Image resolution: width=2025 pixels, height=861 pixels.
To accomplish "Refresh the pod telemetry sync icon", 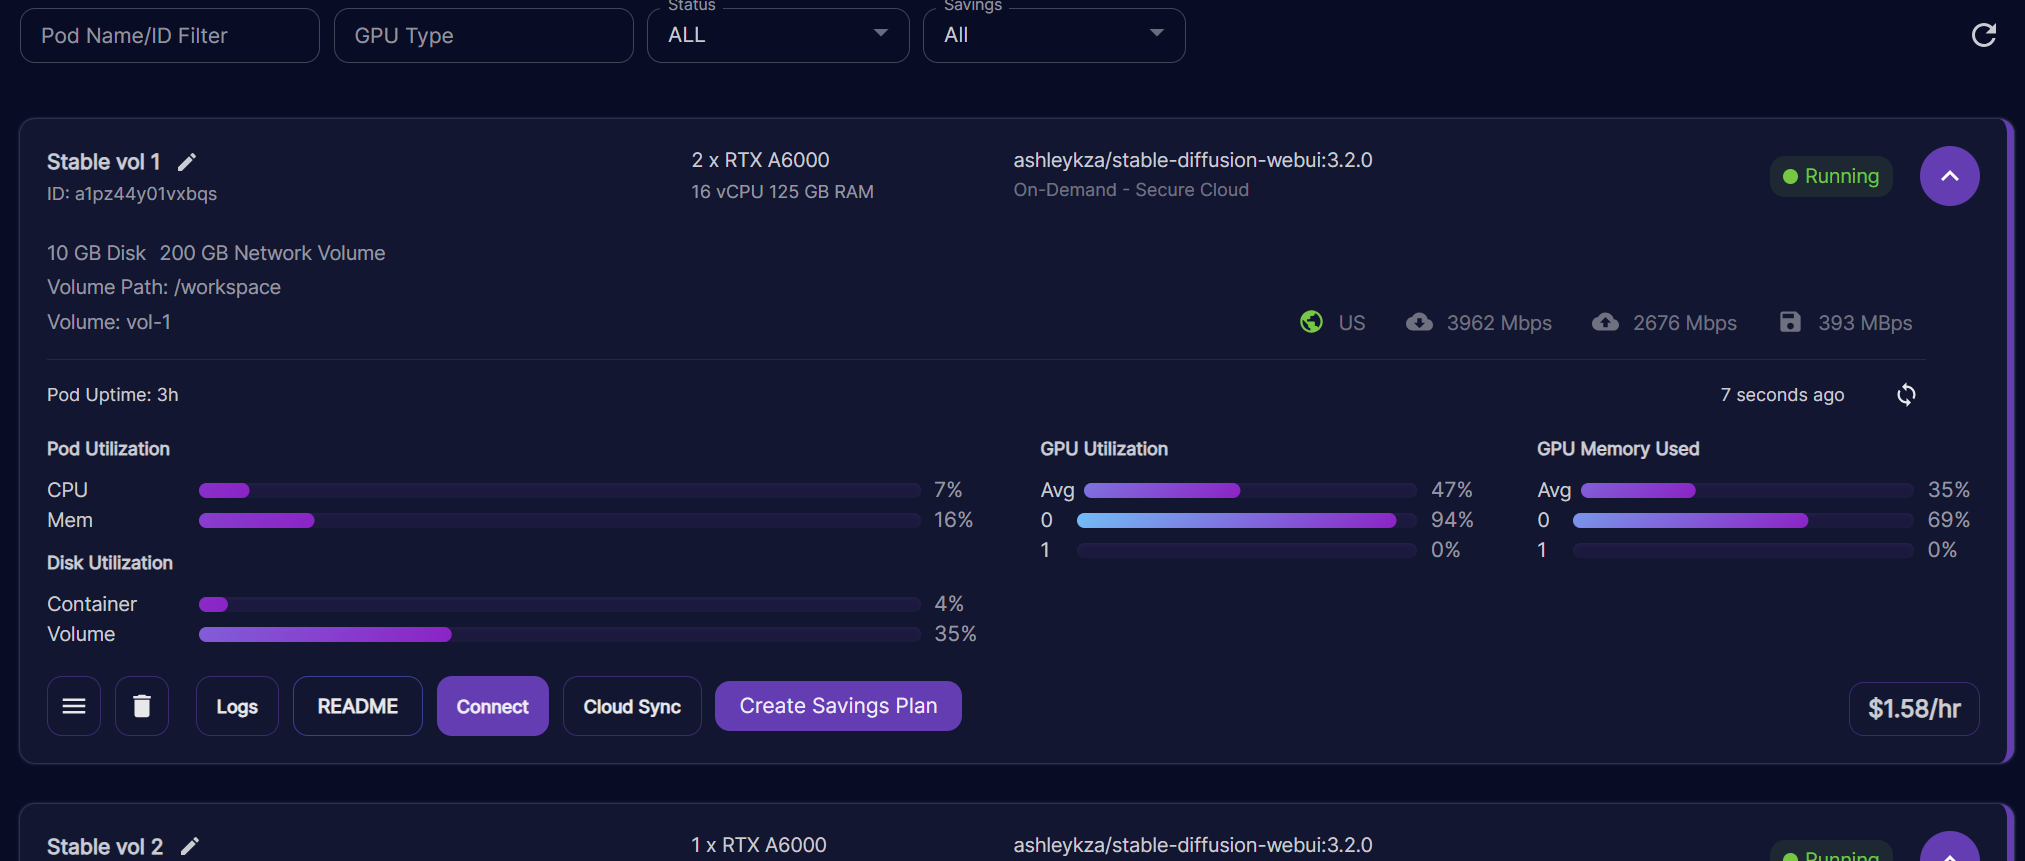I will tap(1906, 395).
